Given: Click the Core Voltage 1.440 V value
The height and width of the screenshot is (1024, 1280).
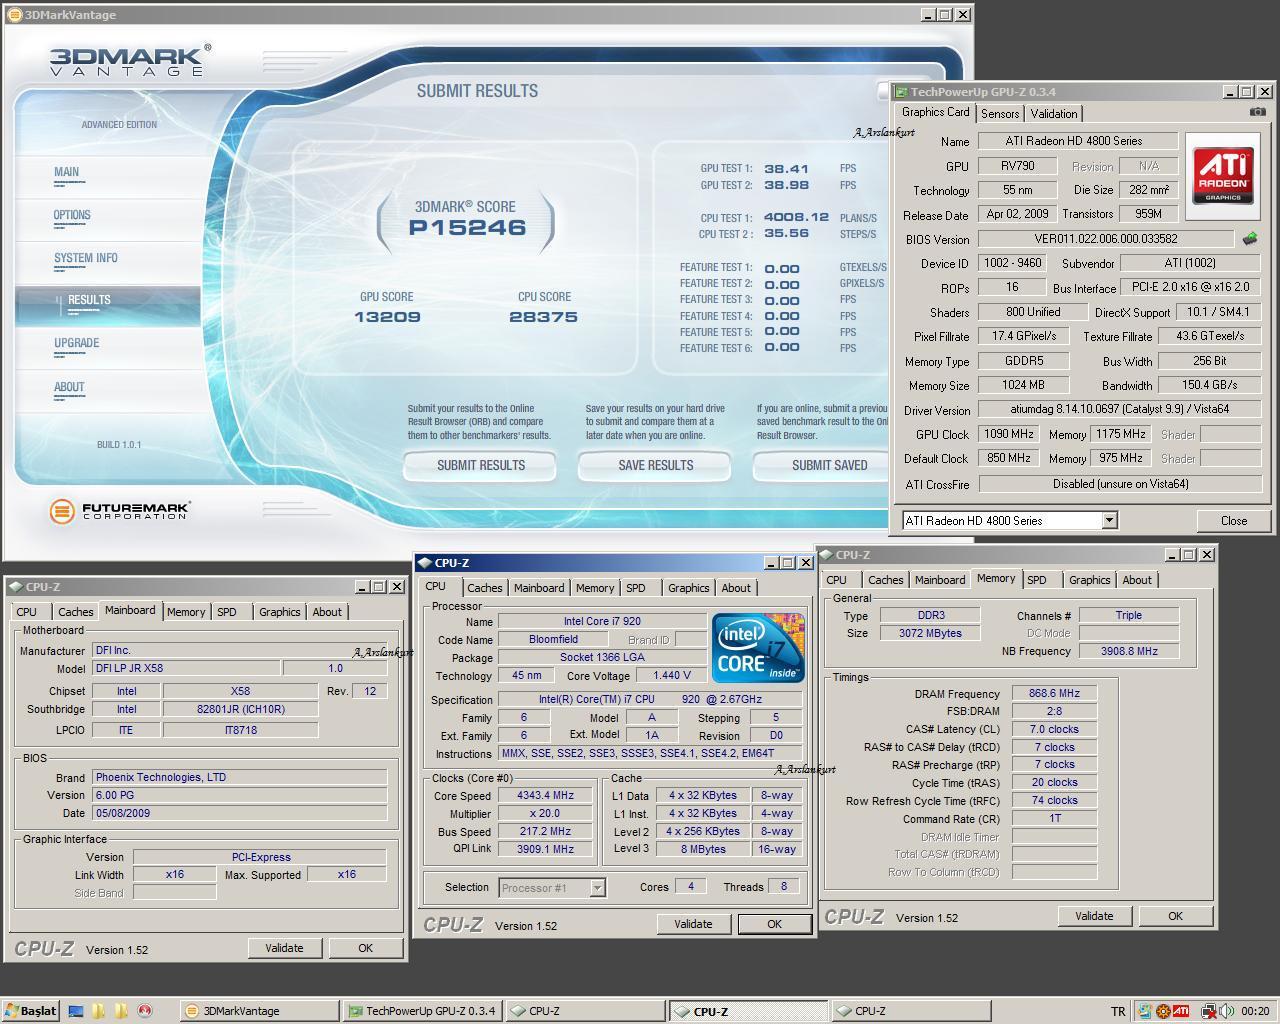Looking at the screenshot, I should [x=671, y=675].
